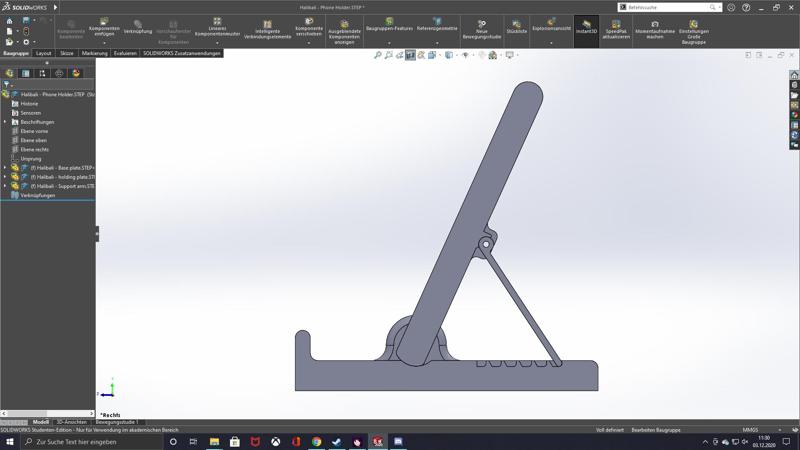The image size is (800, 450).
Task: Switch to the Skizze tab
Action: pos(67,53)
